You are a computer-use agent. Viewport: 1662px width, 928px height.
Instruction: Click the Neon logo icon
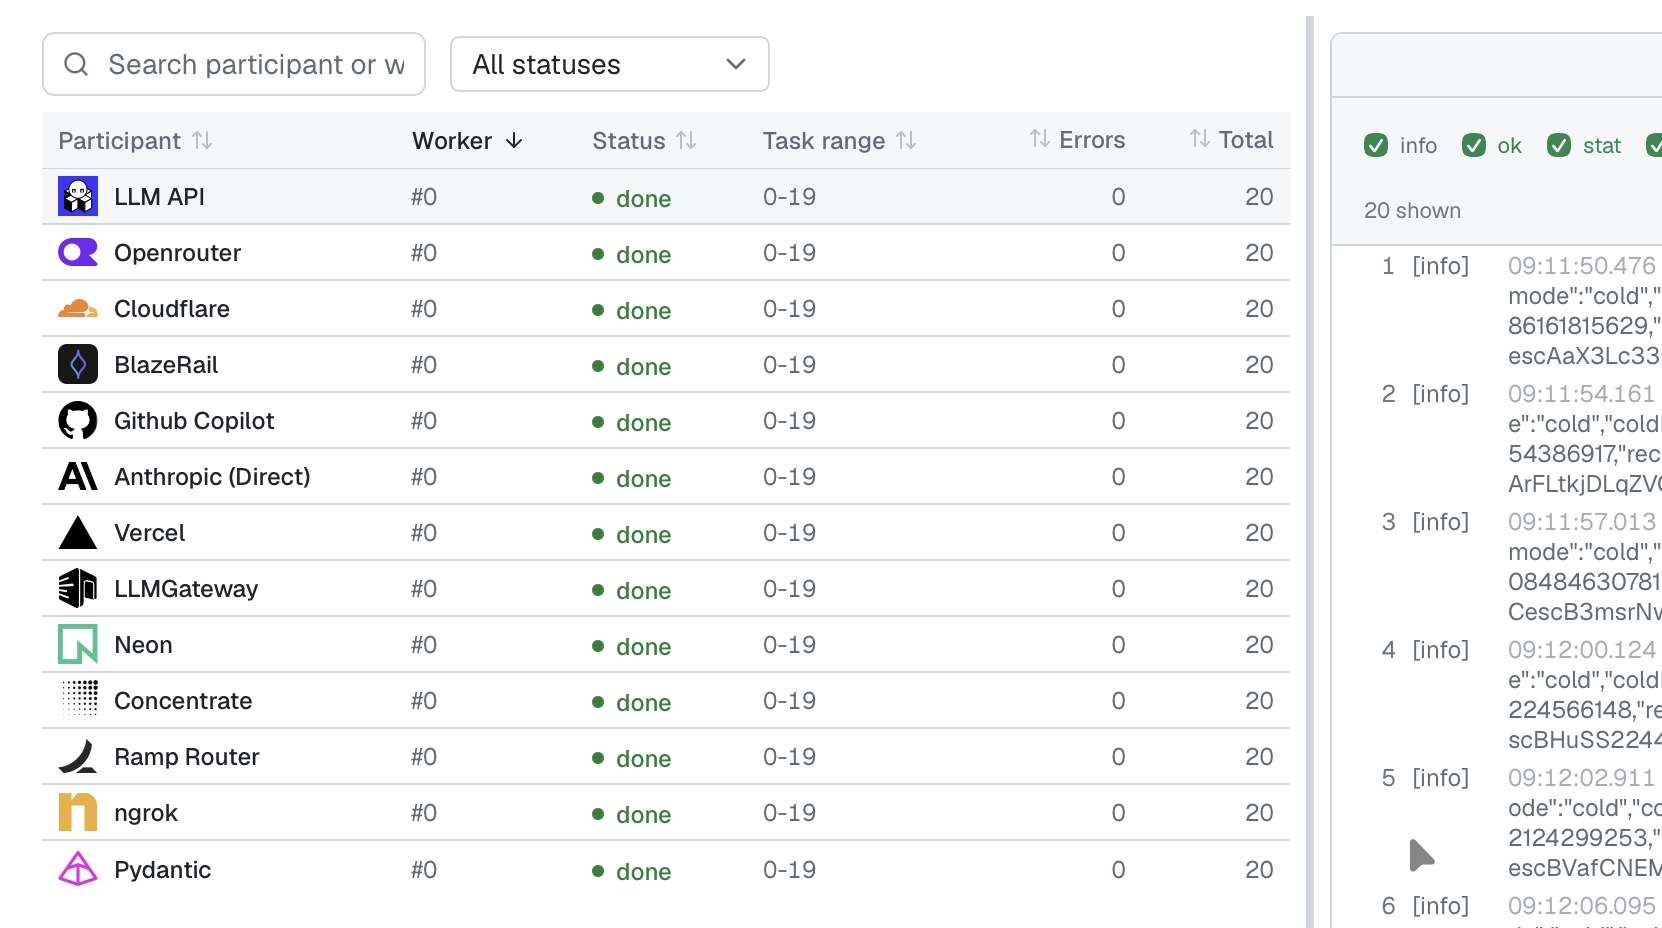[x=78, y=644]
